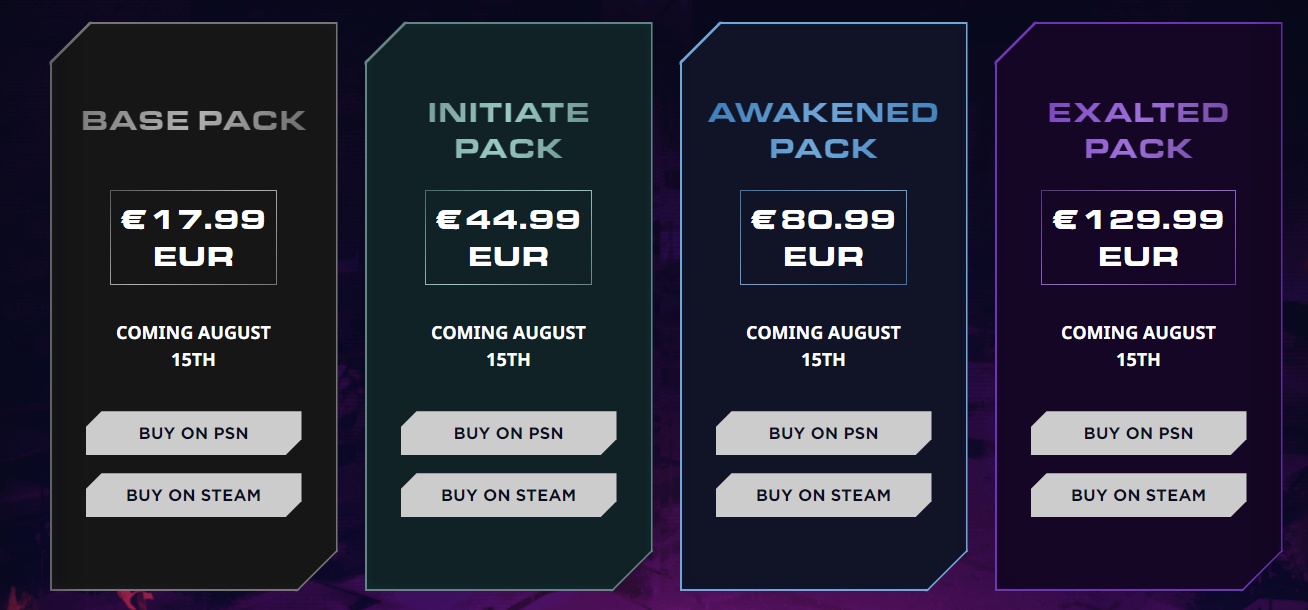Click Initiate Pack's Coming August 15th text
Viewport: 1308px width, 610px height.
(508, 346)
